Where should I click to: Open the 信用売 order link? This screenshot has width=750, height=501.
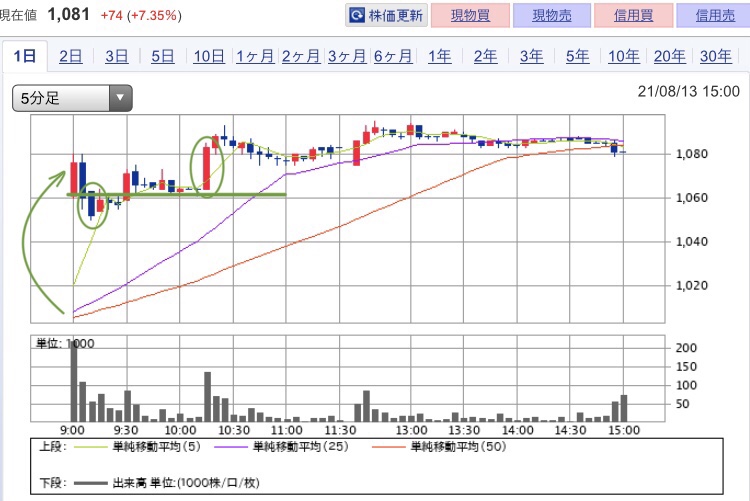(714, 15)
